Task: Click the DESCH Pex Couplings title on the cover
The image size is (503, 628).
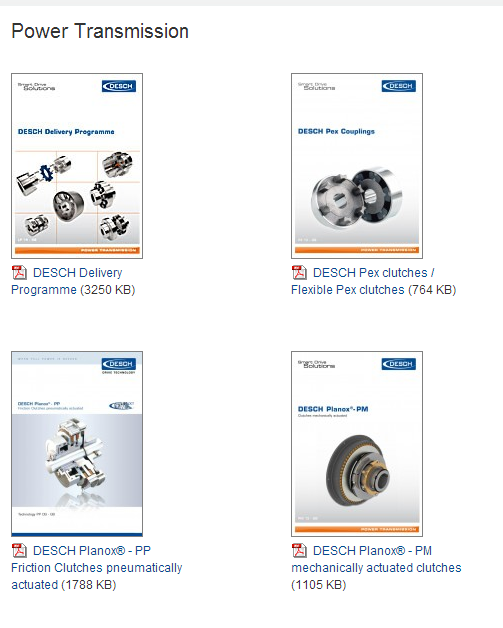Action: click(336, 131)
